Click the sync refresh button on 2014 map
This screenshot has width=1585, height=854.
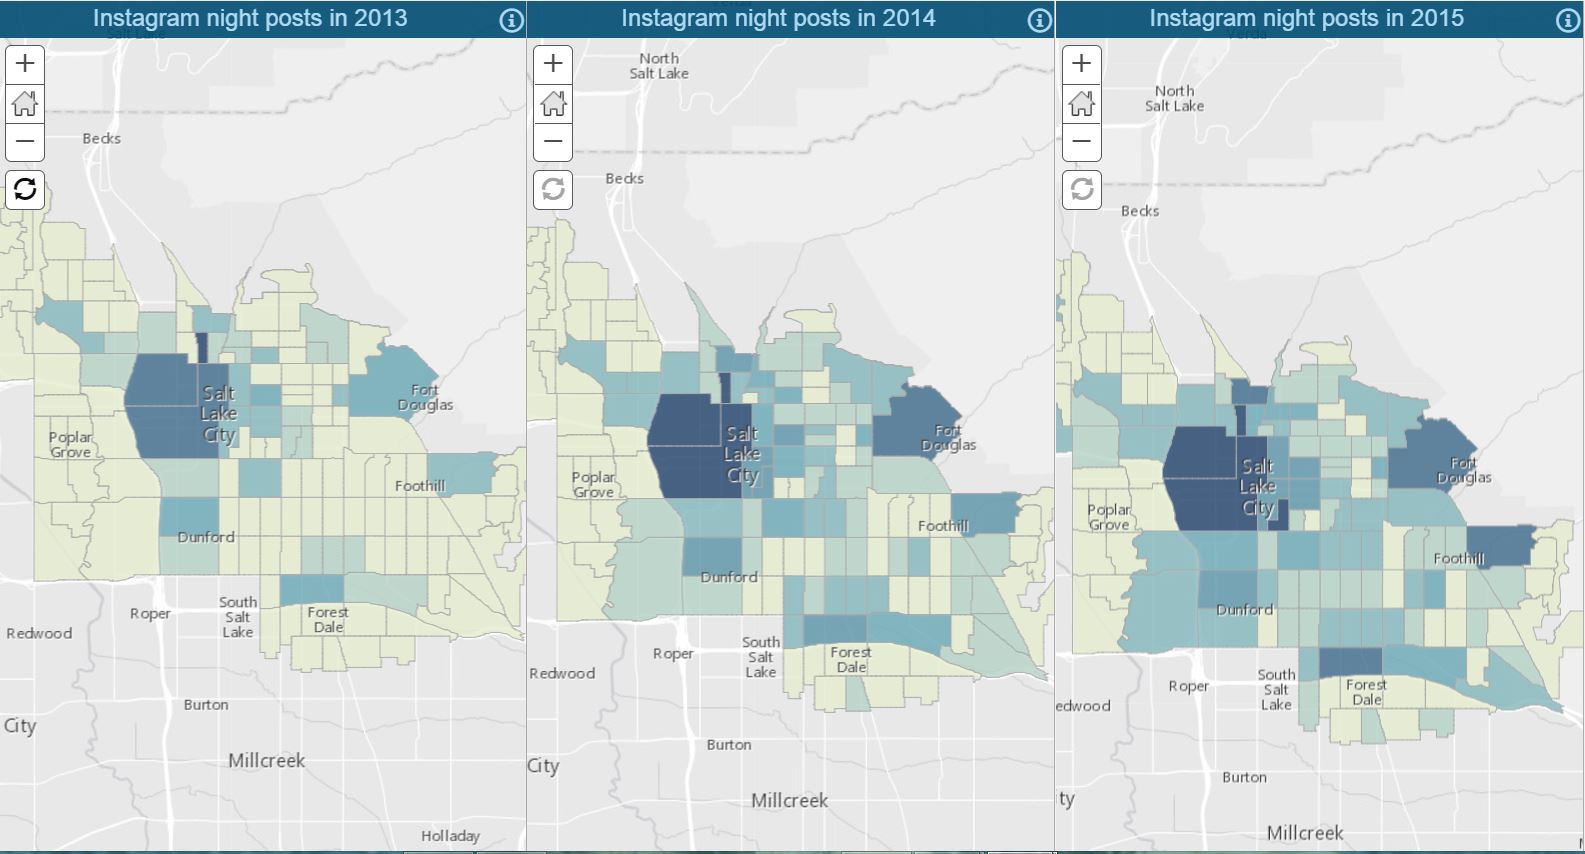(553, 189)
